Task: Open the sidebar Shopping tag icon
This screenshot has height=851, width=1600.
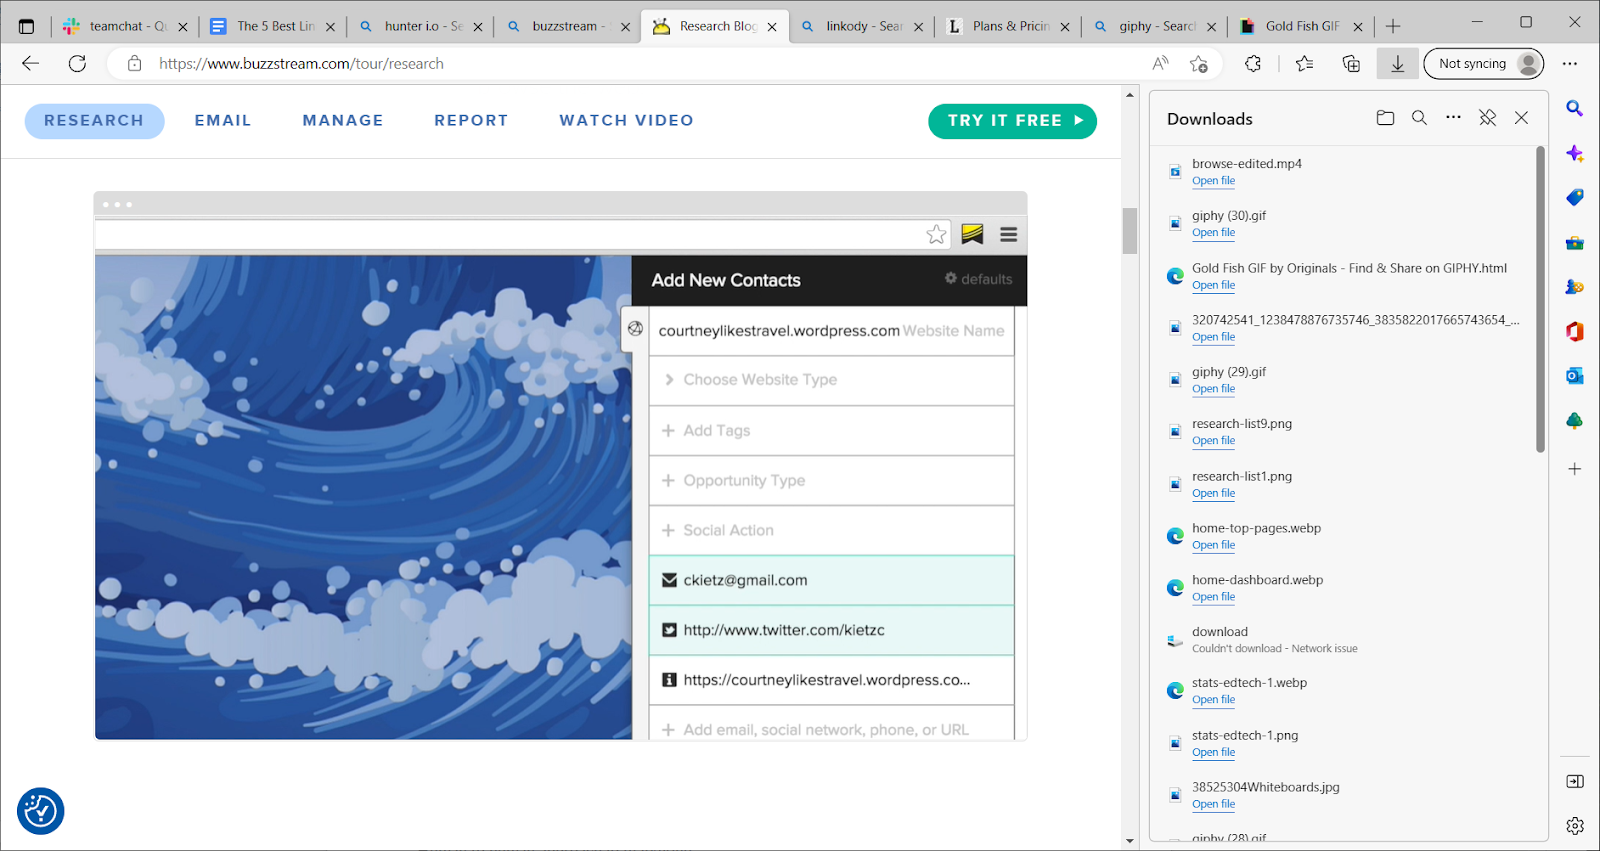Action: tap(1574, 198)
